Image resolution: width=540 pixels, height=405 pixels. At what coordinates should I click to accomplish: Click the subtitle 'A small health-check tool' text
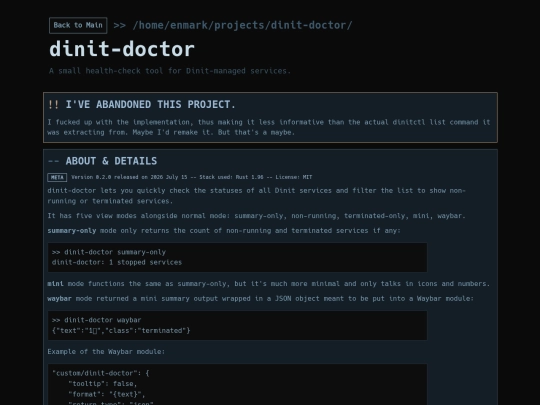170,71
